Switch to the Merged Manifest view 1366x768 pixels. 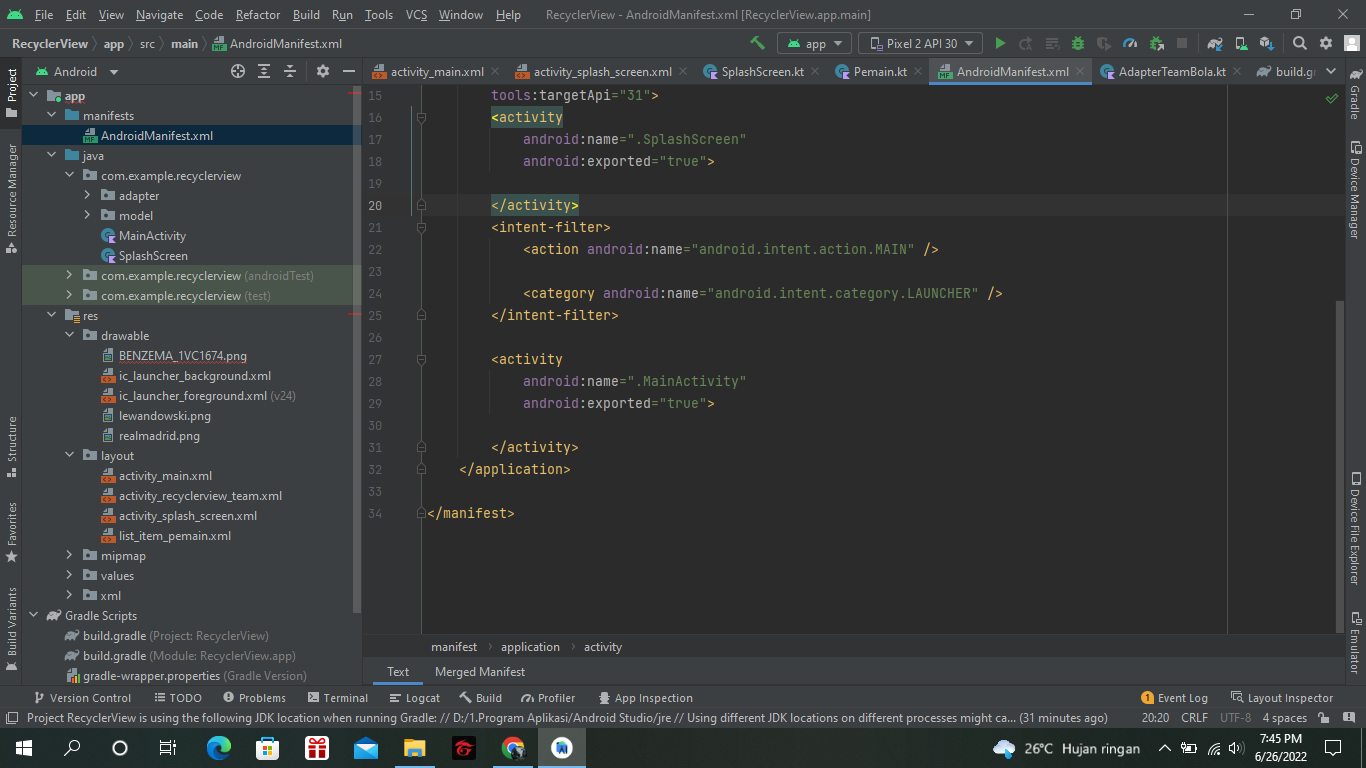[479, 671]
